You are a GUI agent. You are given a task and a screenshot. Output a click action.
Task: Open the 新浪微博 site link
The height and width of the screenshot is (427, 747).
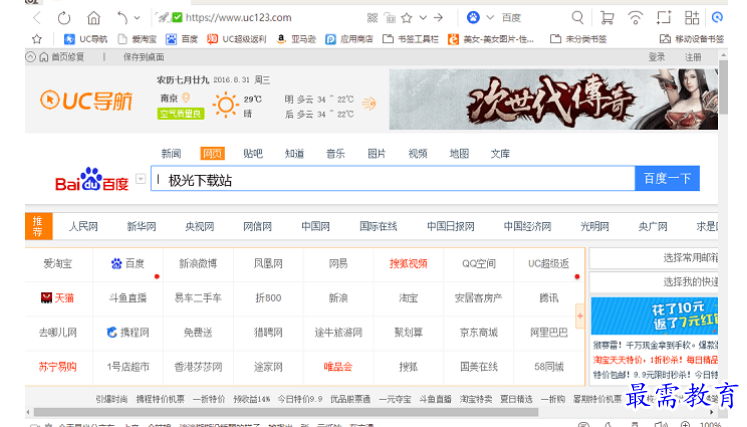(x=198, y=264)
